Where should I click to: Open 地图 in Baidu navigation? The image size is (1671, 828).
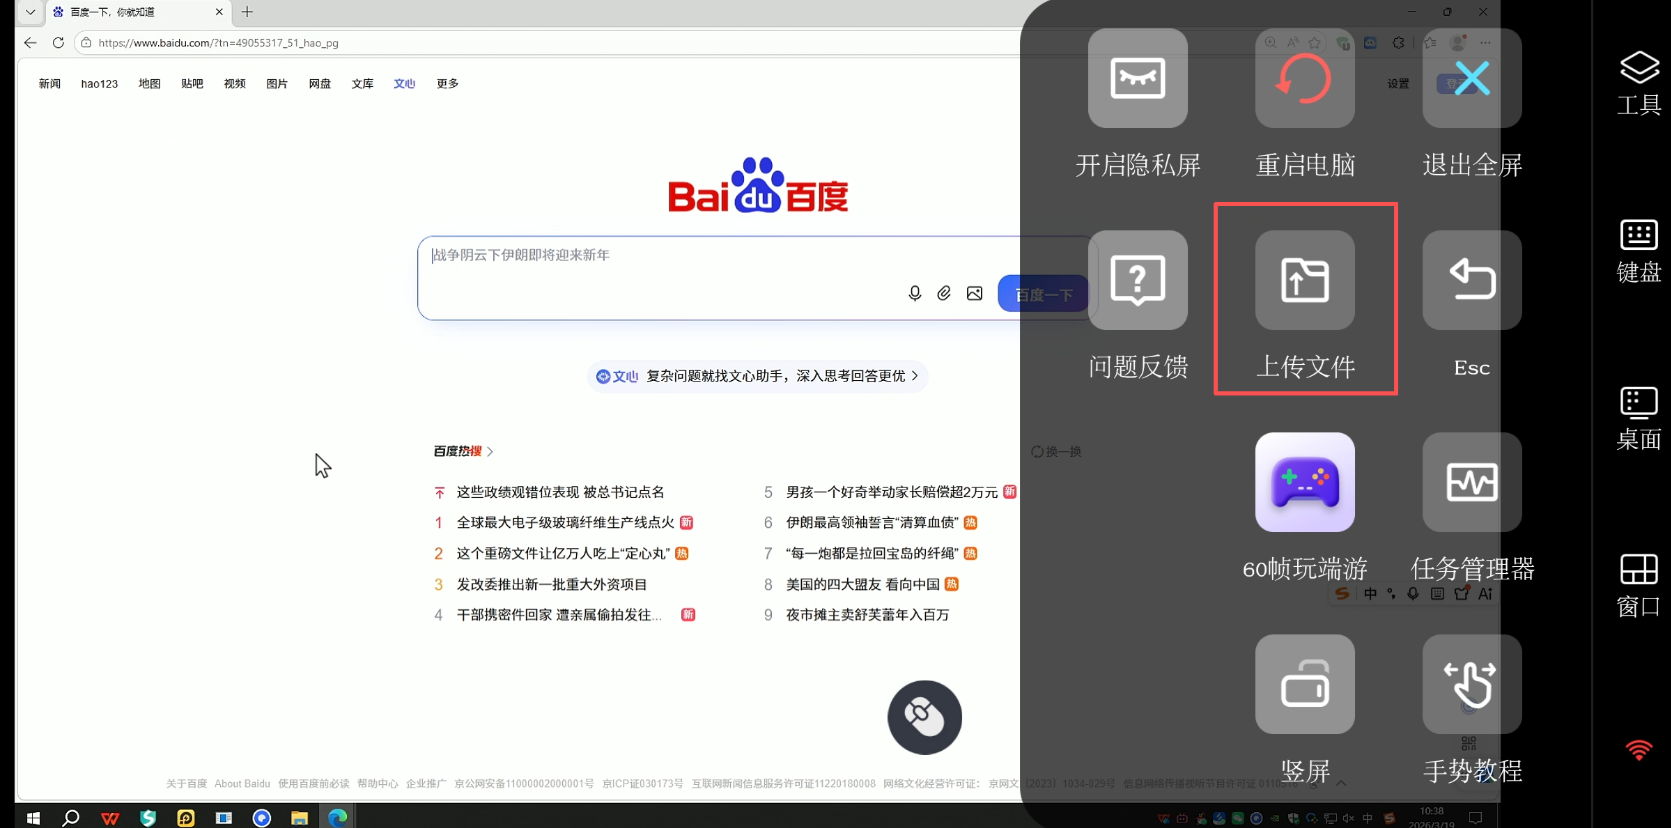(x=149, y=84)
